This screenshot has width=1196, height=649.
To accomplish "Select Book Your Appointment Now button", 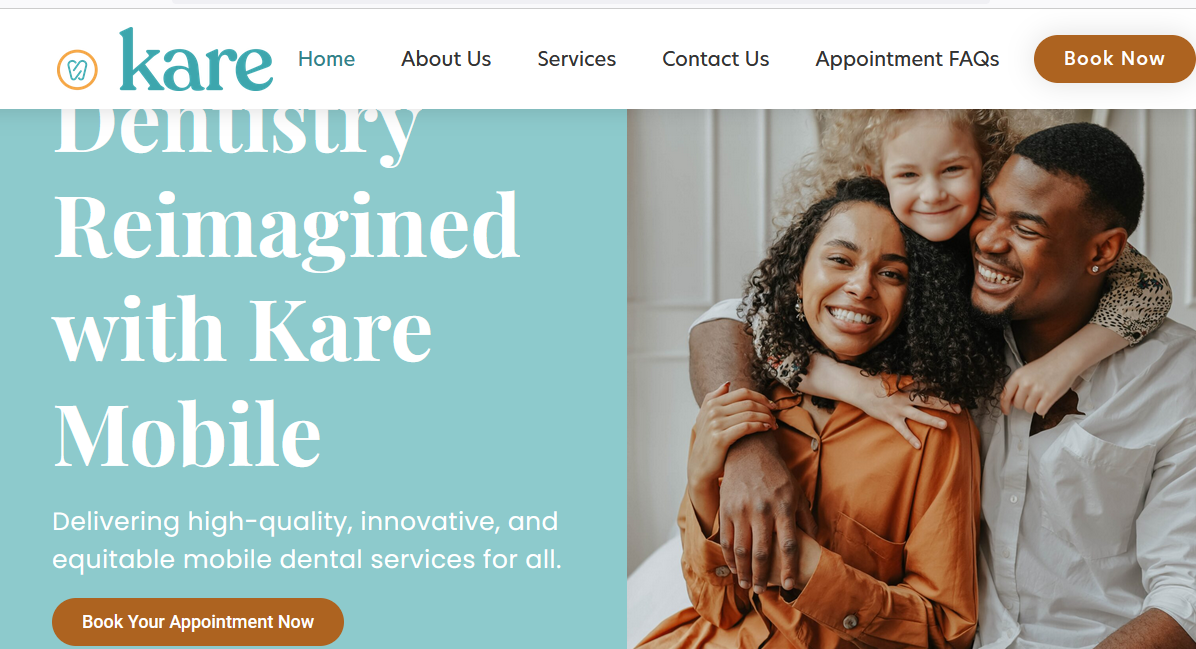I will (198, 622).
